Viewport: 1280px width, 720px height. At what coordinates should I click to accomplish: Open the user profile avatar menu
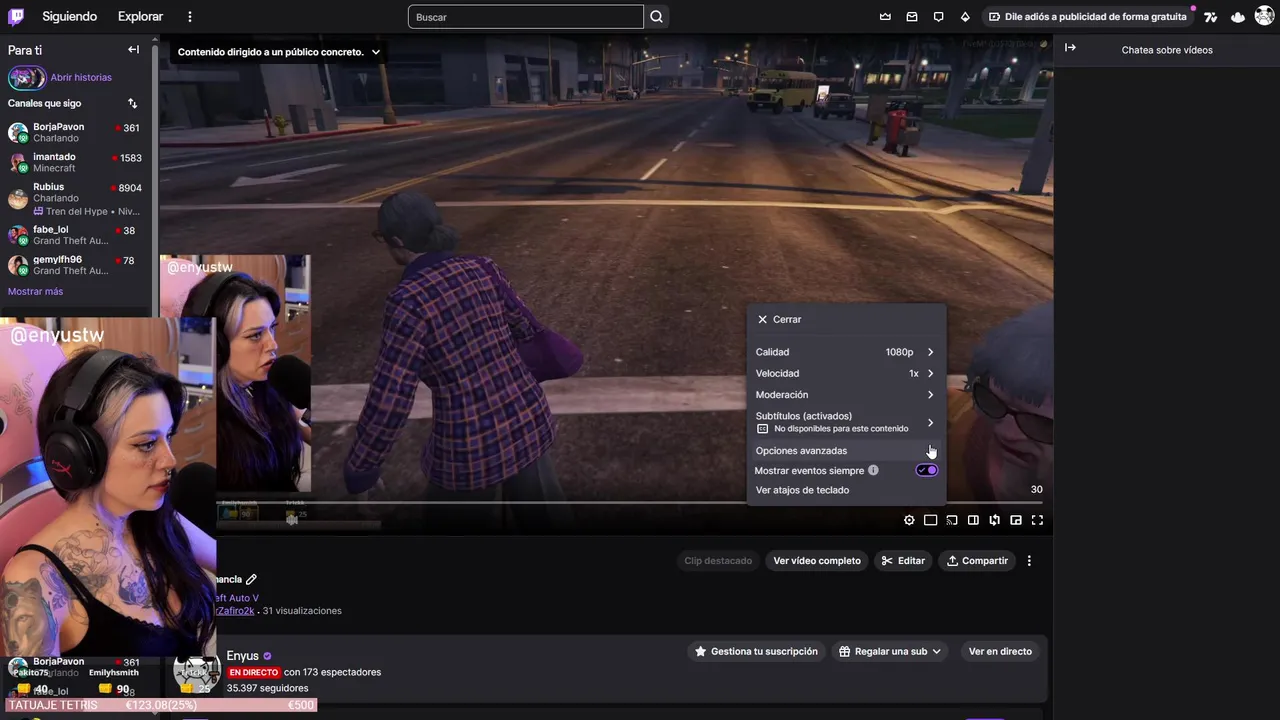tap(1264, 16)
